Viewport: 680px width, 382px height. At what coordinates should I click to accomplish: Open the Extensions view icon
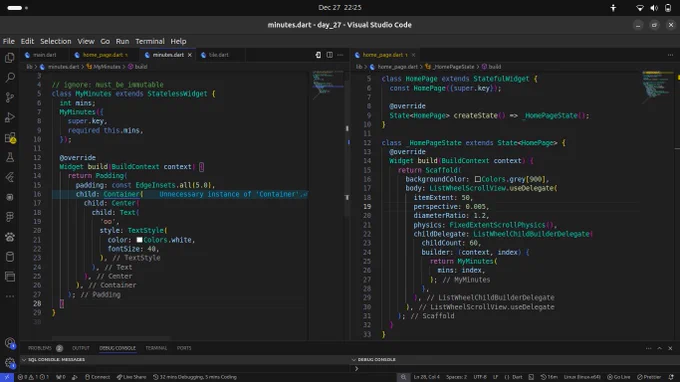[x=10, y=138]
